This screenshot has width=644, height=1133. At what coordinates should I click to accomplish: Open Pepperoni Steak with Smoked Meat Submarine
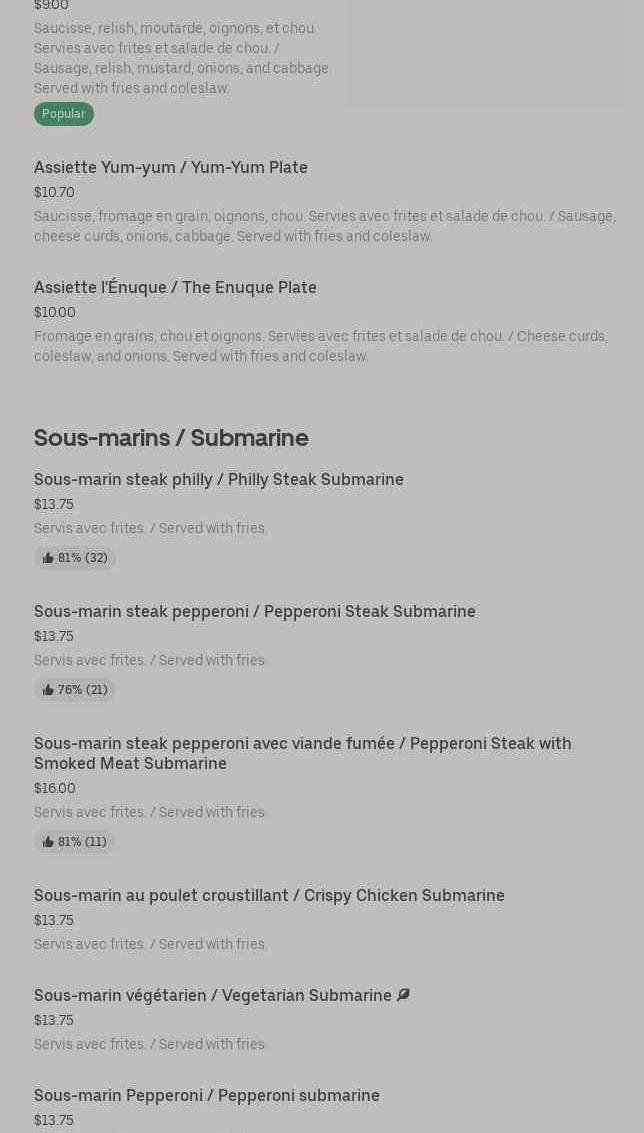pos(302,753)
